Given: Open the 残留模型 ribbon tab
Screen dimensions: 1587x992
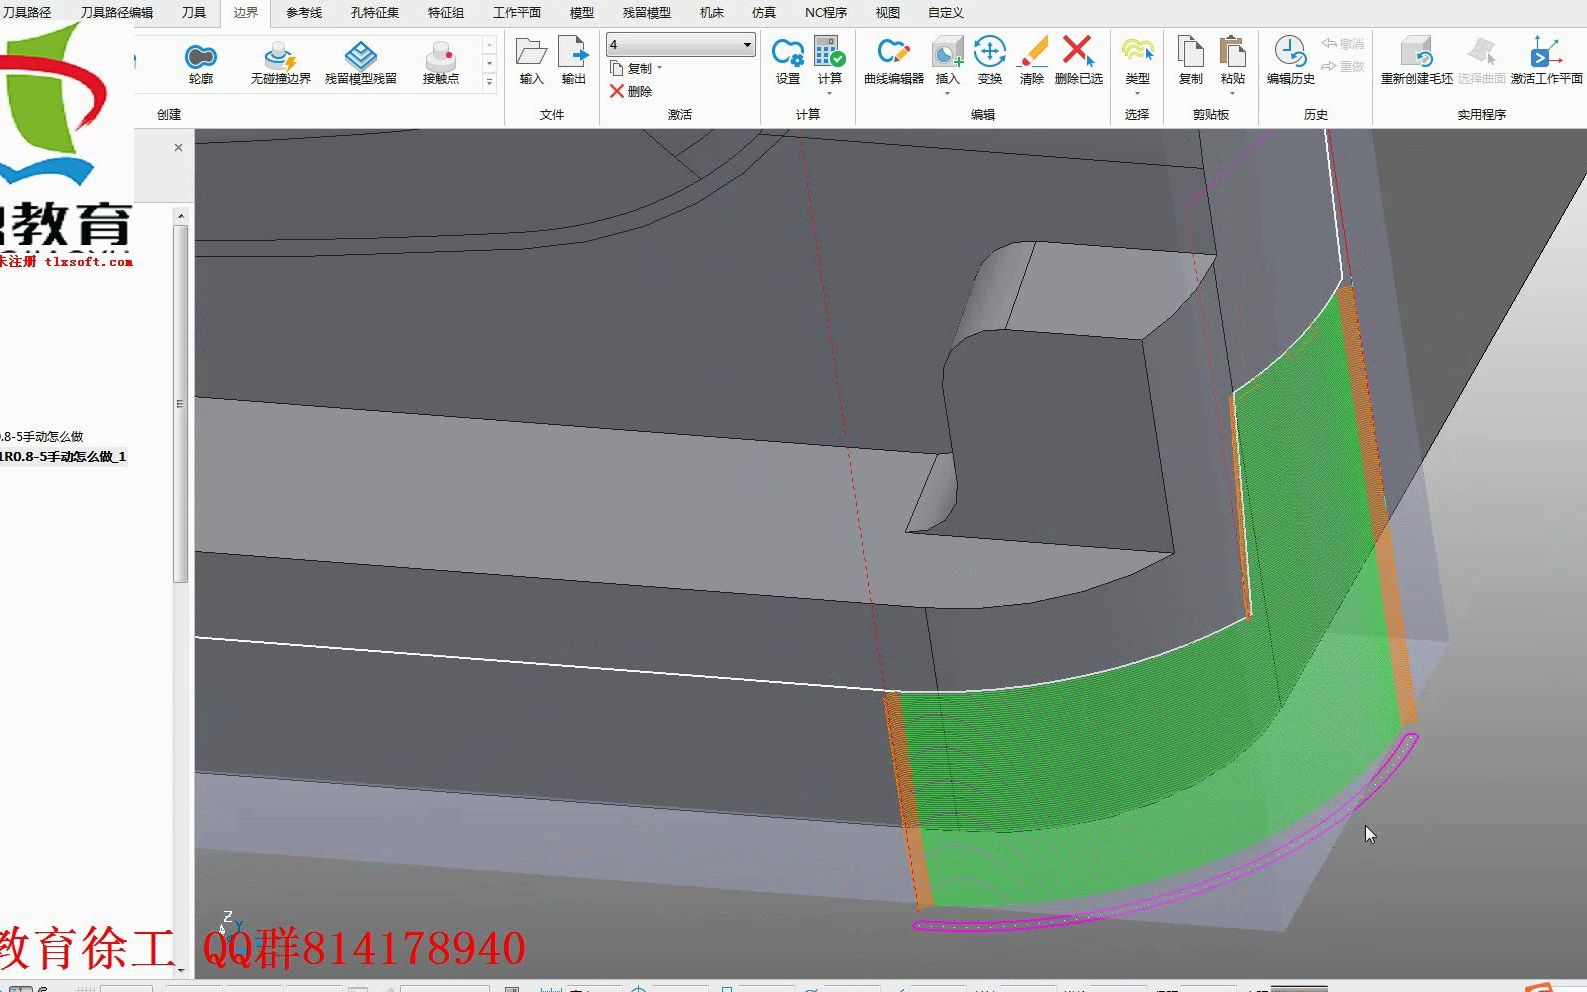Looking at the screenshot, I should pos(647,13).
